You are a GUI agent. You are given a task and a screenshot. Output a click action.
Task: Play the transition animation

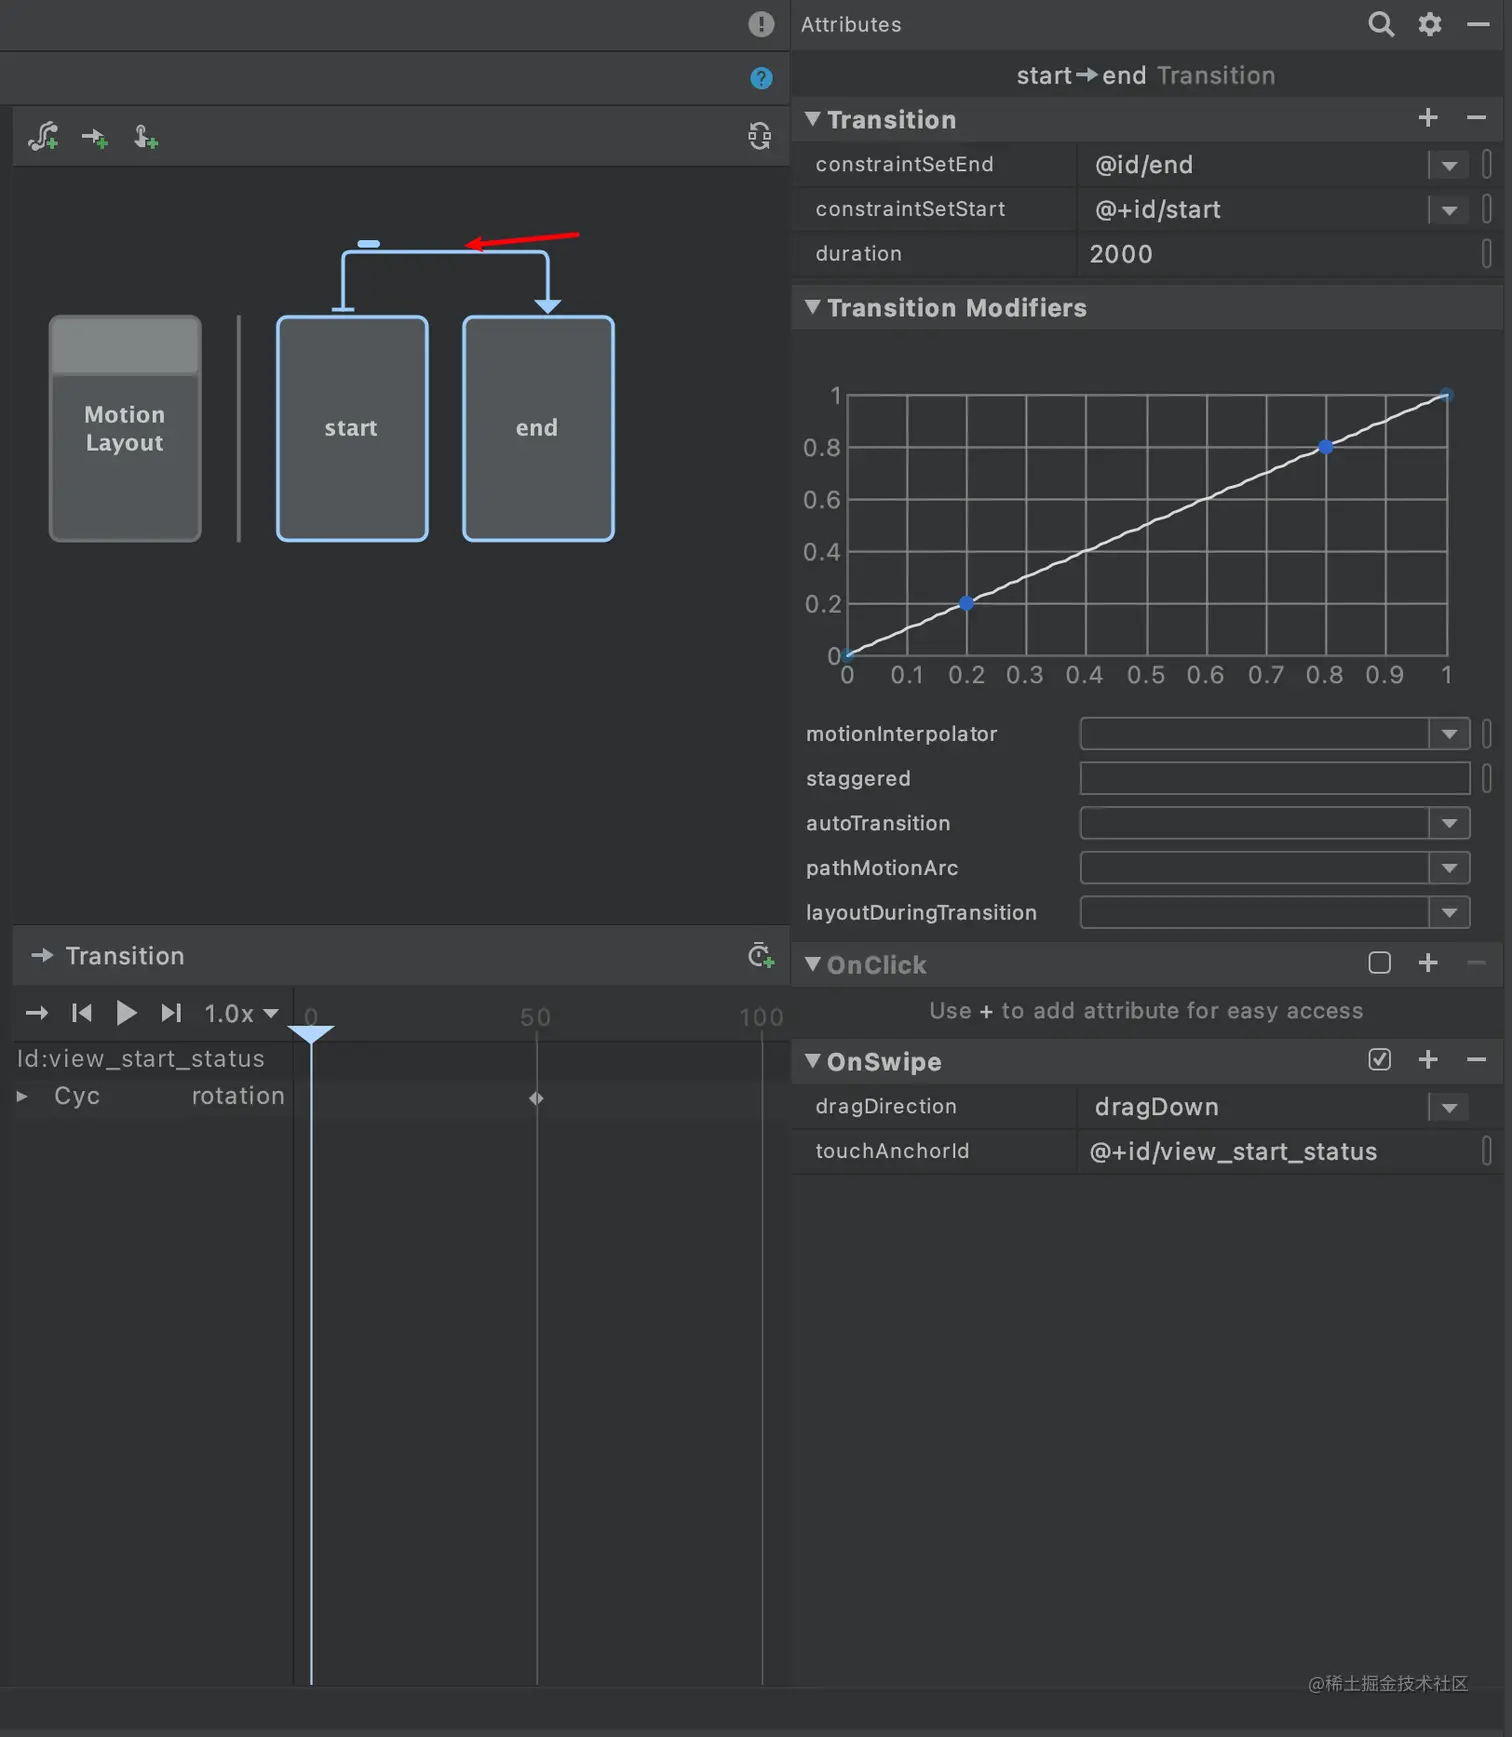[126, 1013]
